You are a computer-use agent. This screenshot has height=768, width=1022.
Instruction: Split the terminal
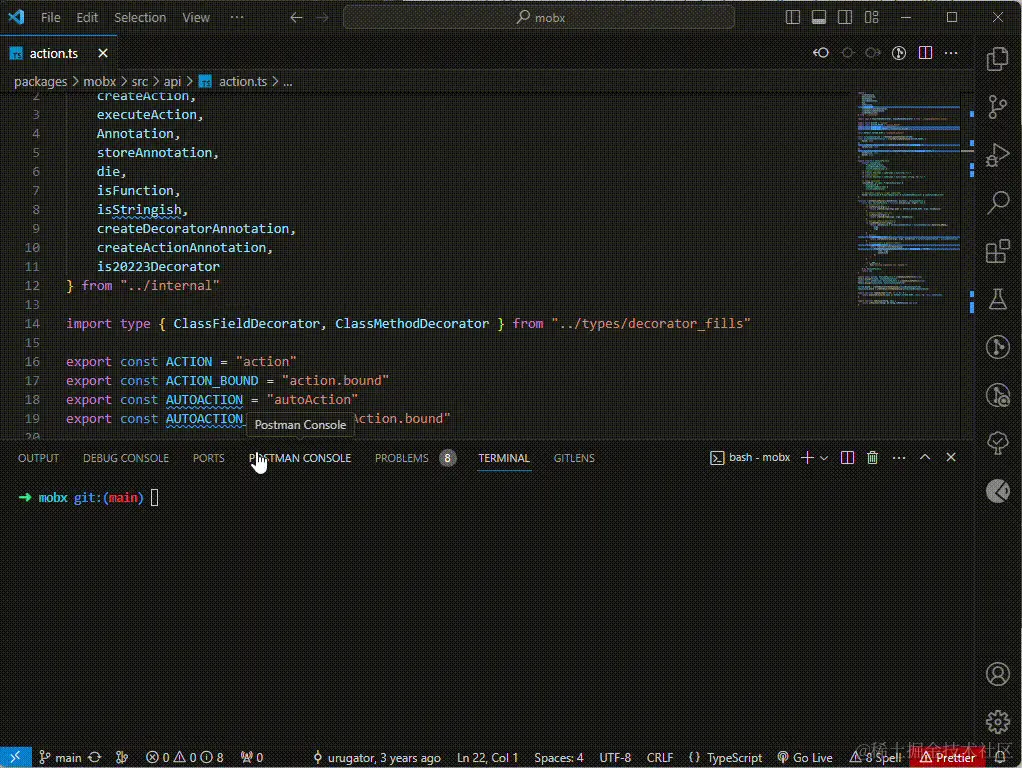pos(847,458)
